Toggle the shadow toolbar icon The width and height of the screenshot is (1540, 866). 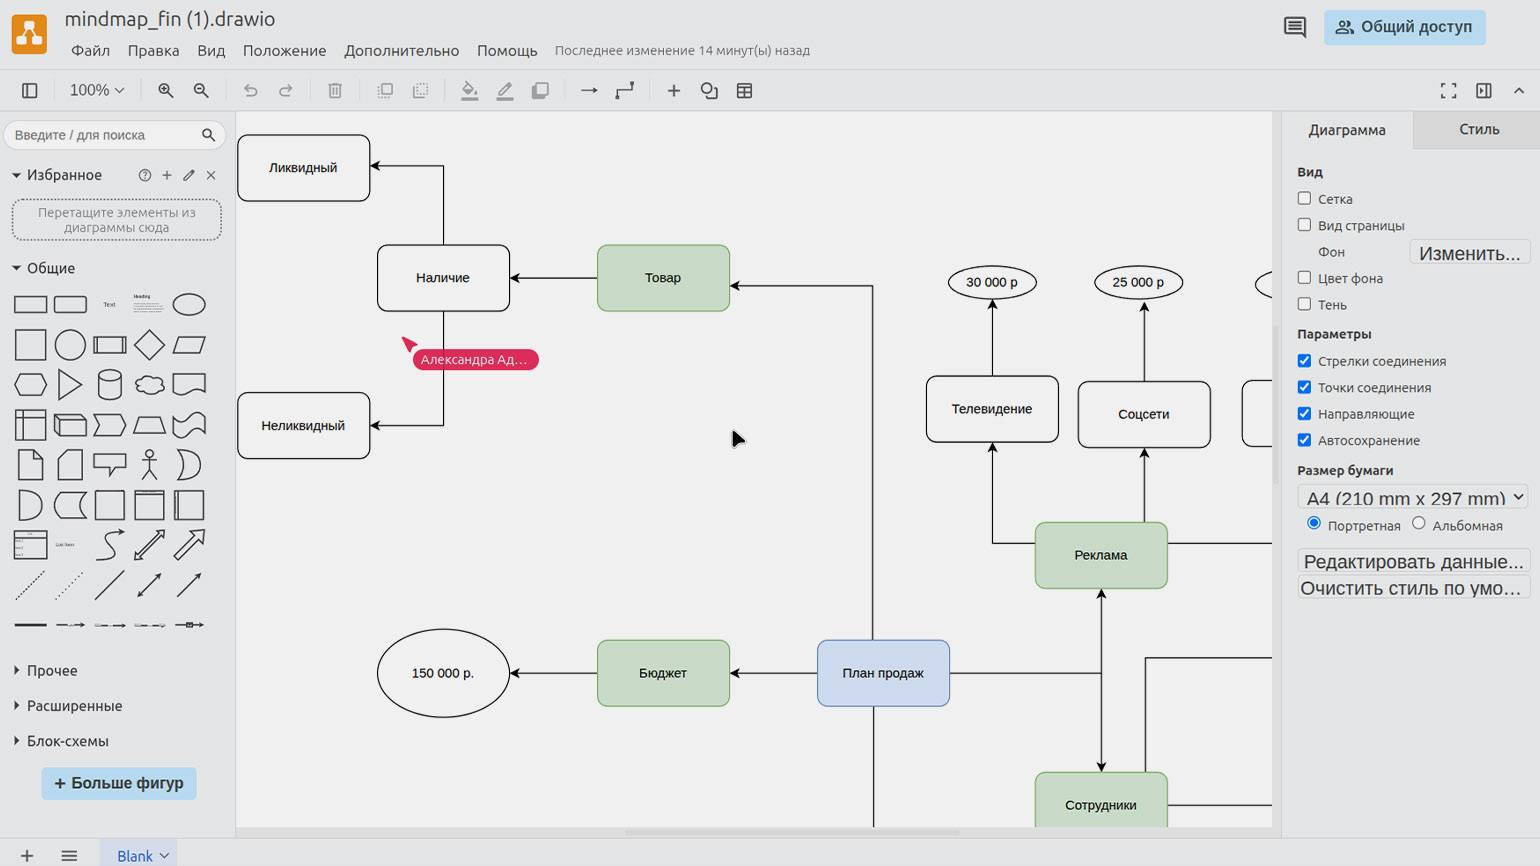pos(540,91)
